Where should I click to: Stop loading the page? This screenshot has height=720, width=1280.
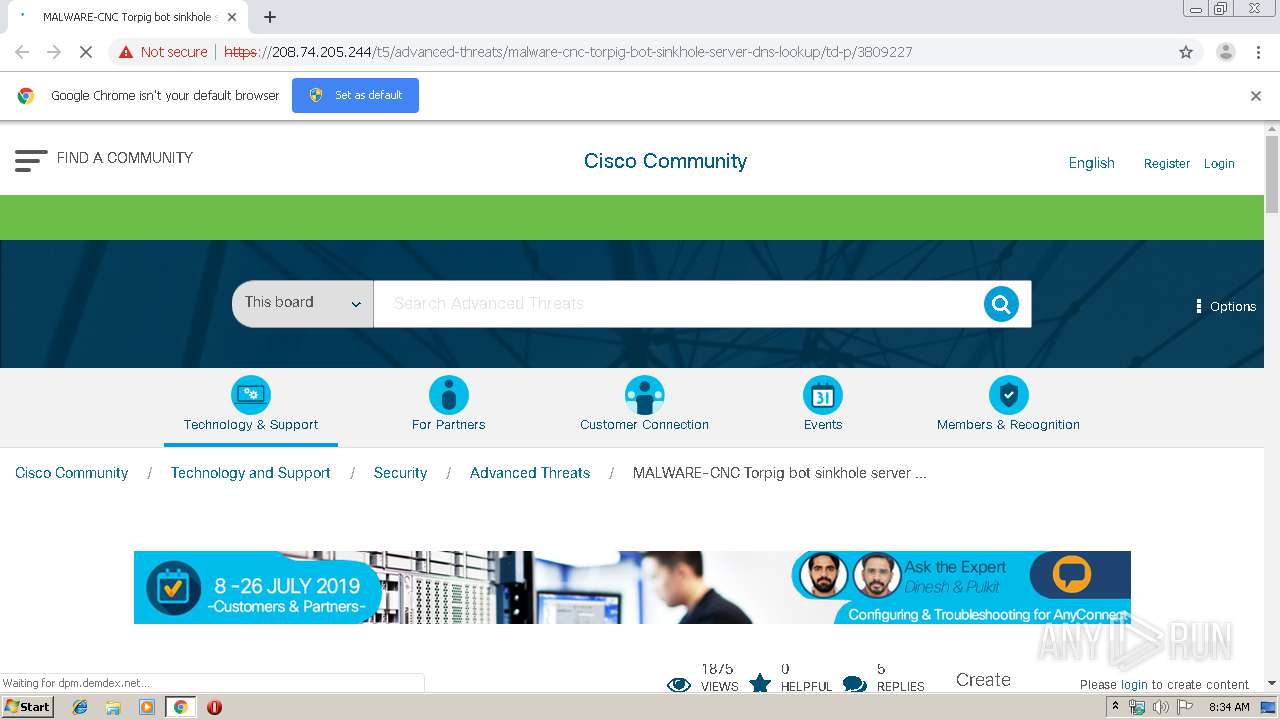click(x=86, y=52)
